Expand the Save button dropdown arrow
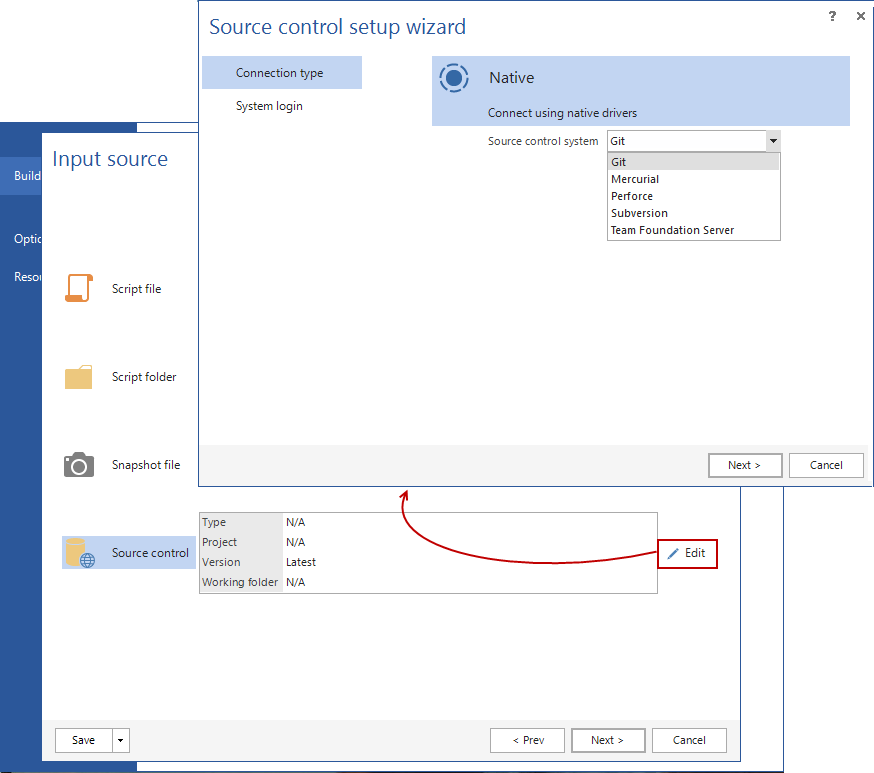Viewport: 874px width, 773px height. click(122, 740)
